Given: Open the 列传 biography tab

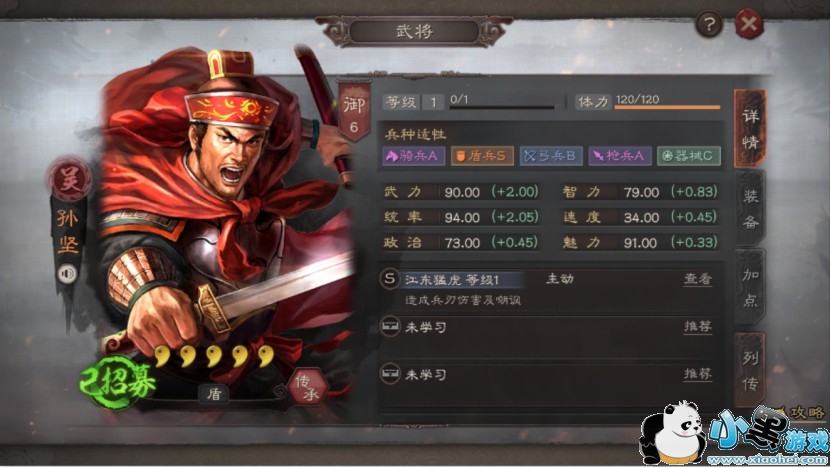Looking at the screenshot, I should [x=750, y=370].
